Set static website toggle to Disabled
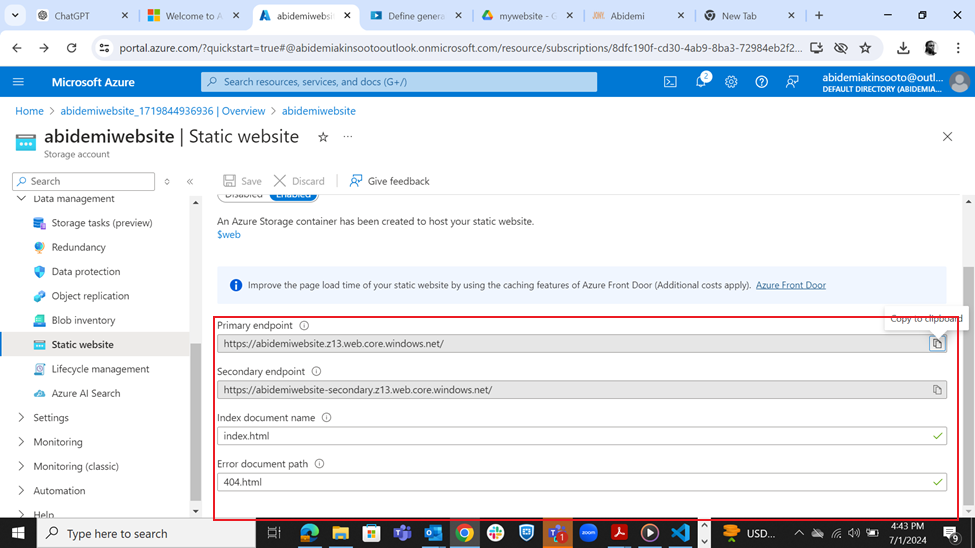The height and width of the screenshot is (548, 975). pyautogui.click(x=244, y=197)
